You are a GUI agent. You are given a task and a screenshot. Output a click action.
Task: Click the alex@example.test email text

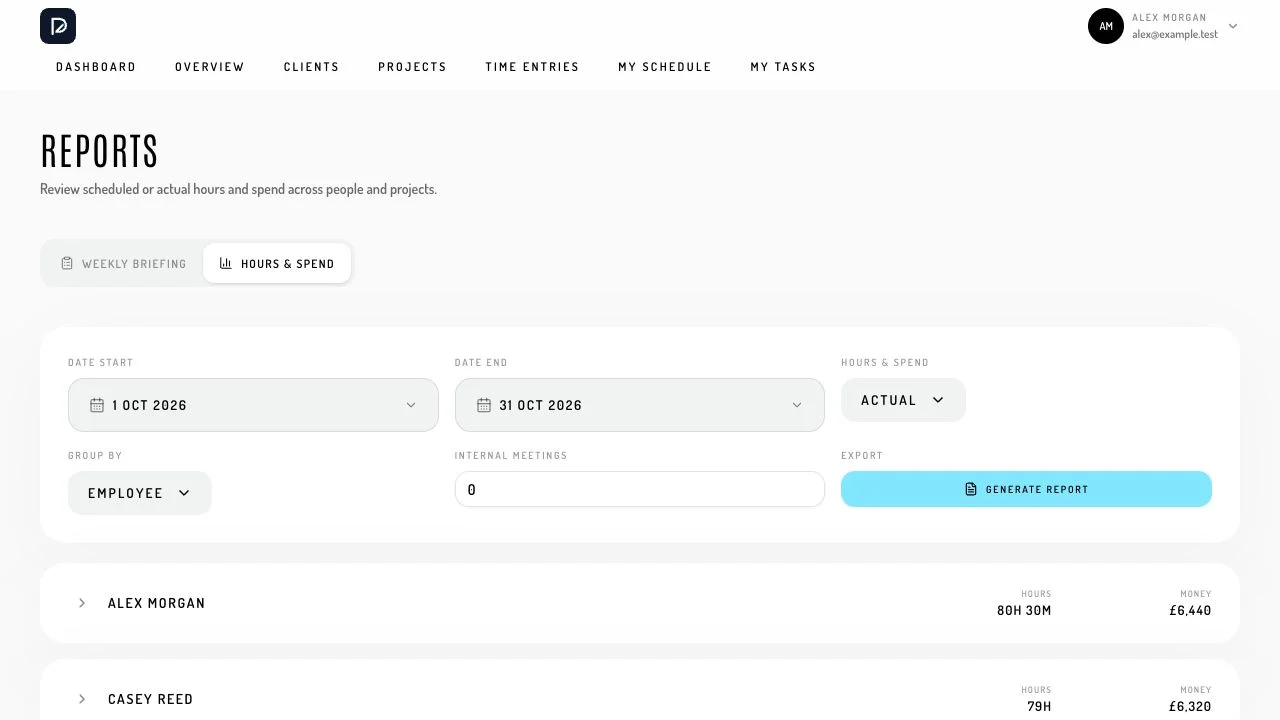coord(1175,34)
